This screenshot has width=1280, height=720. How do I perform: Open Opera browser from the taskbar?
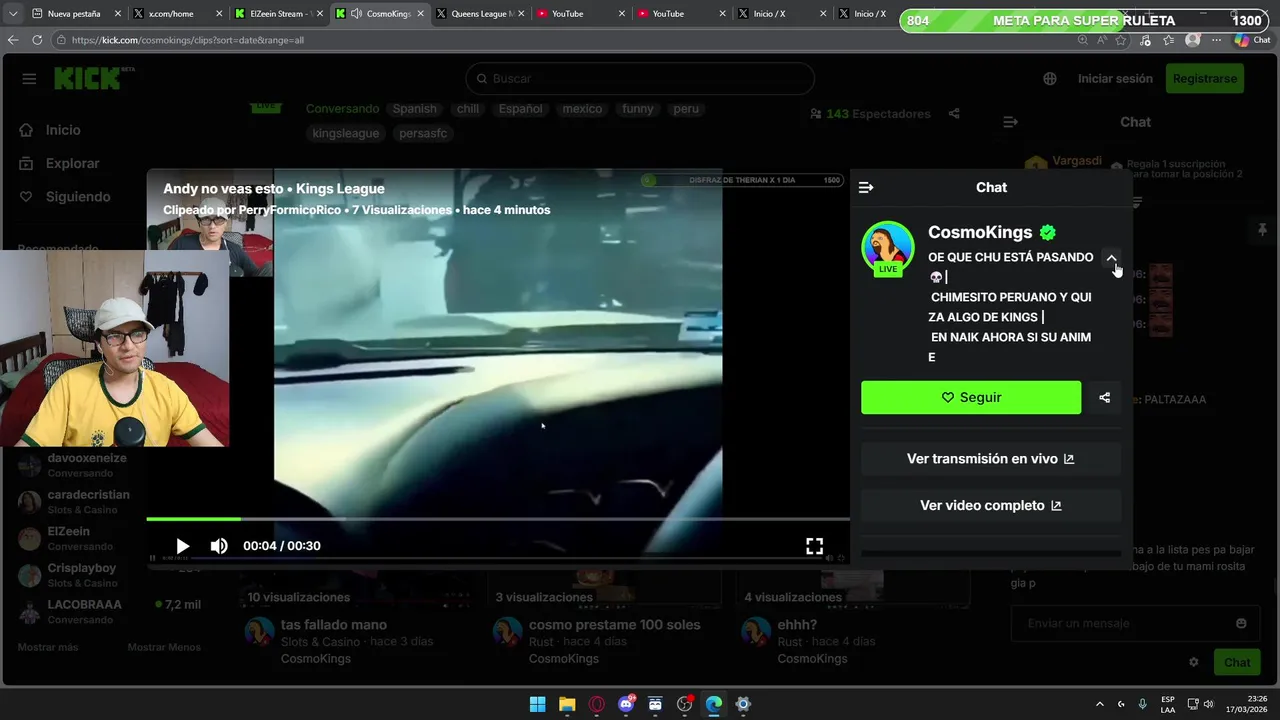(x=597, y=704)
